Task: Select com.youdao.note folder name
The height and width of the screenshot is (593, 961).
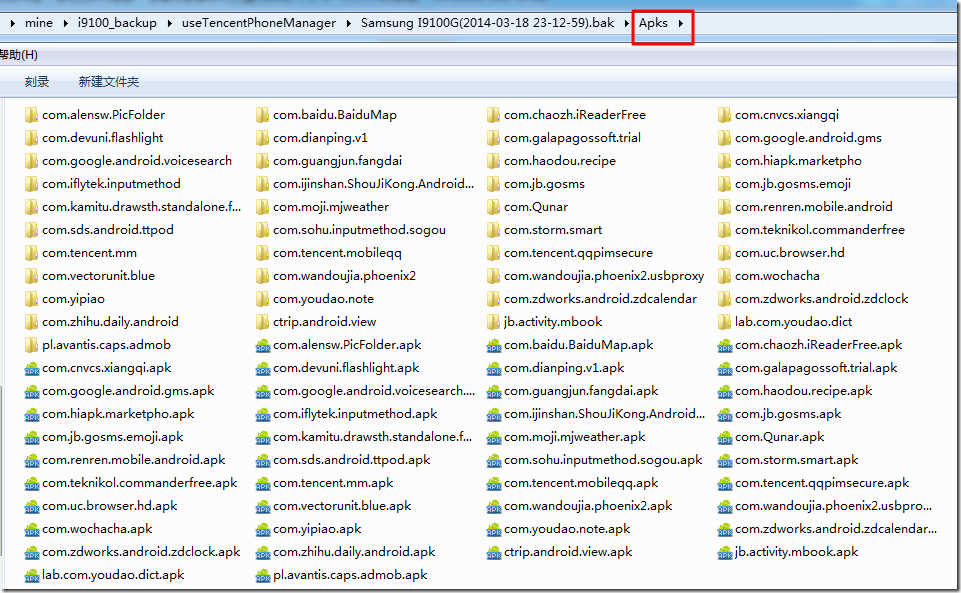Action: [x=324, y=299]
